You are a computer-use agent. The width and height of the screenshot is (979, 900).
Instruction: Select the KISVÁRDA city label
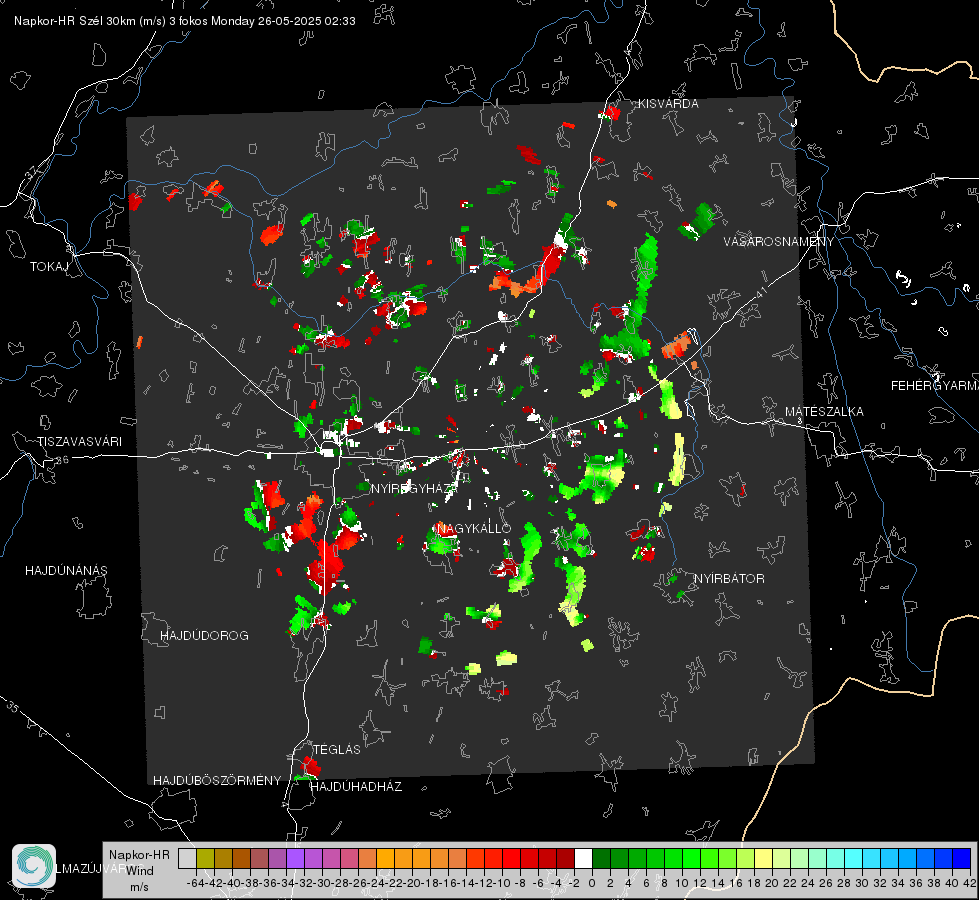click(668, 104)
